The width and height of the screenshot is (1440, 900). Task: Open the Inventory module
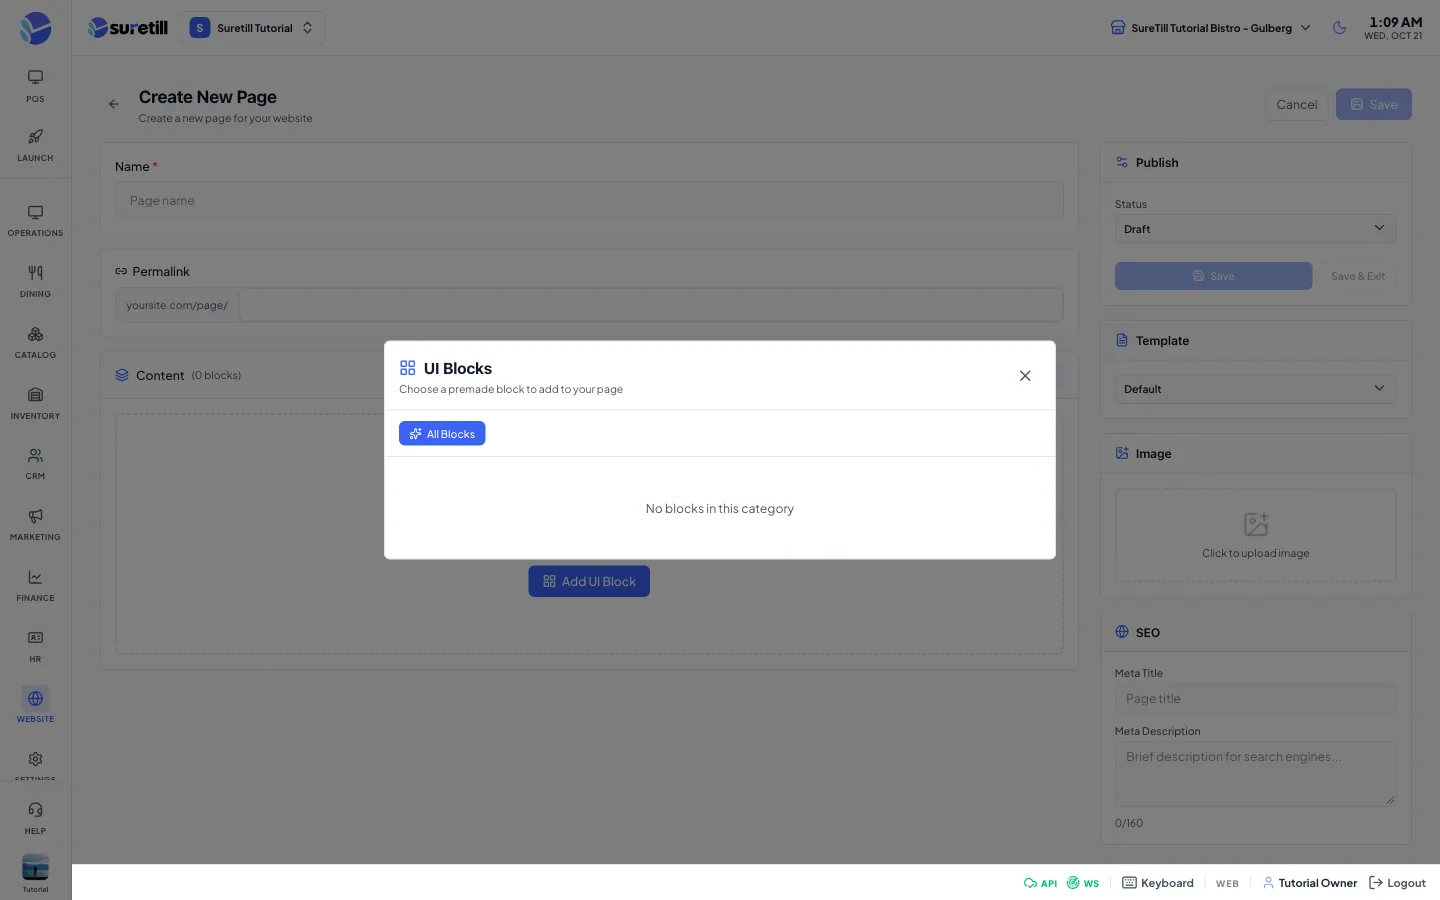tap(35, 404)
